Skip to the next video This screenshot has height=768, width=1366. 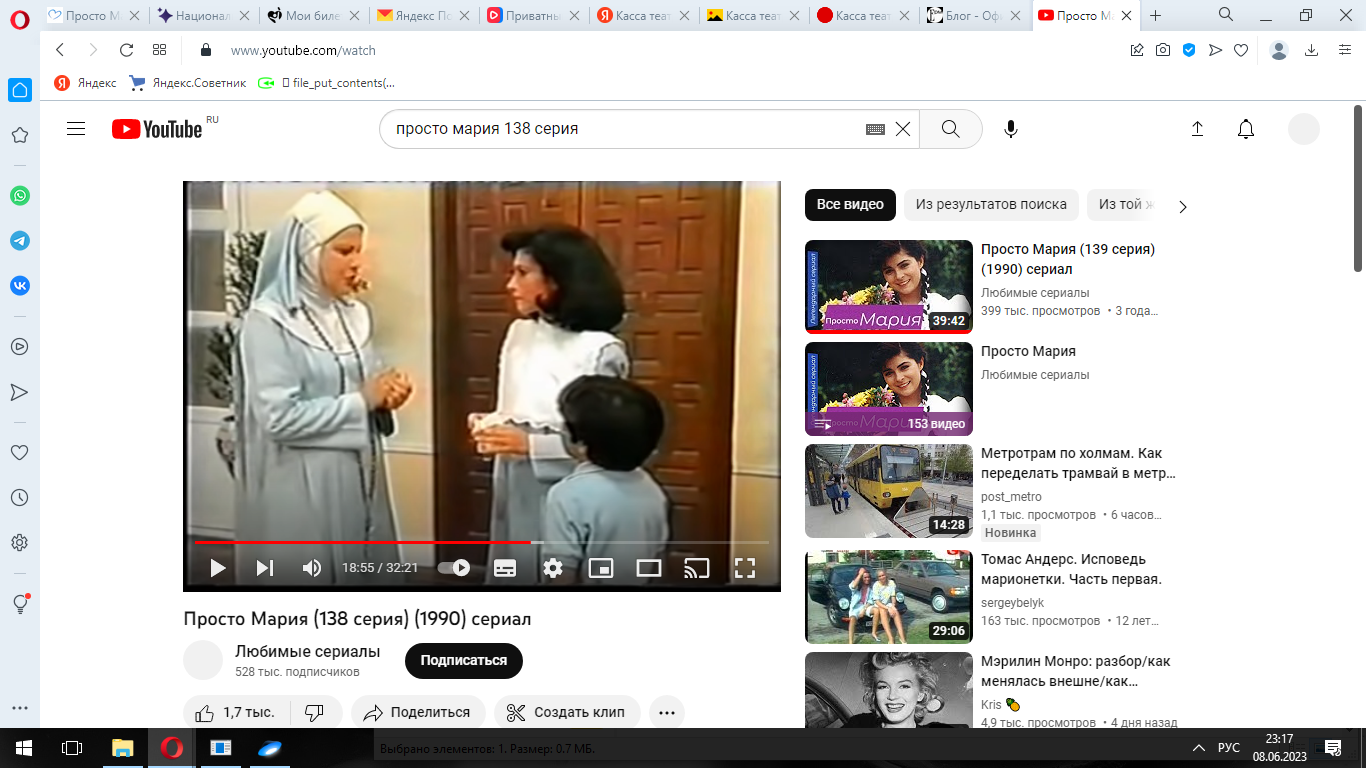[x=264, y=568]
